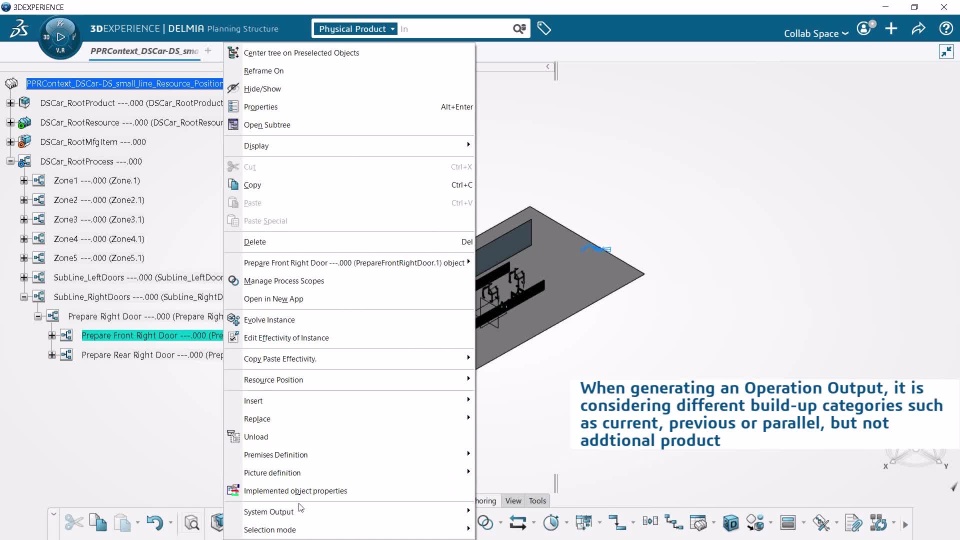Collapse side panel with left chevron
This screenshot has height=540, width=960.
pyautogui.click(x=548, y=66)
